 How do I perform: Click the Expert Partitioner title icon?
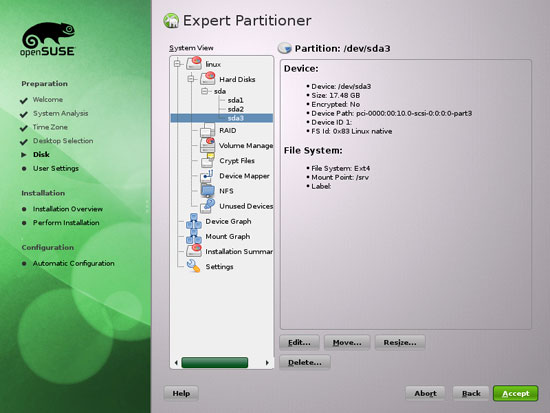[x=171, y=20]
